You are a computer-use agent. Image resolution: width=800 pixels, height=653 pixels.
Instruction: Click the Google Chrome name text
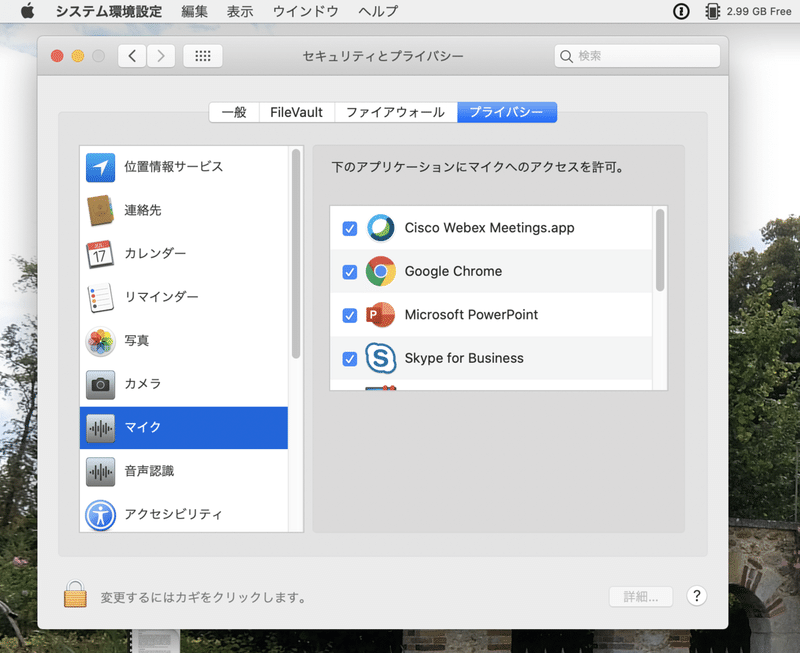[453, 271]
